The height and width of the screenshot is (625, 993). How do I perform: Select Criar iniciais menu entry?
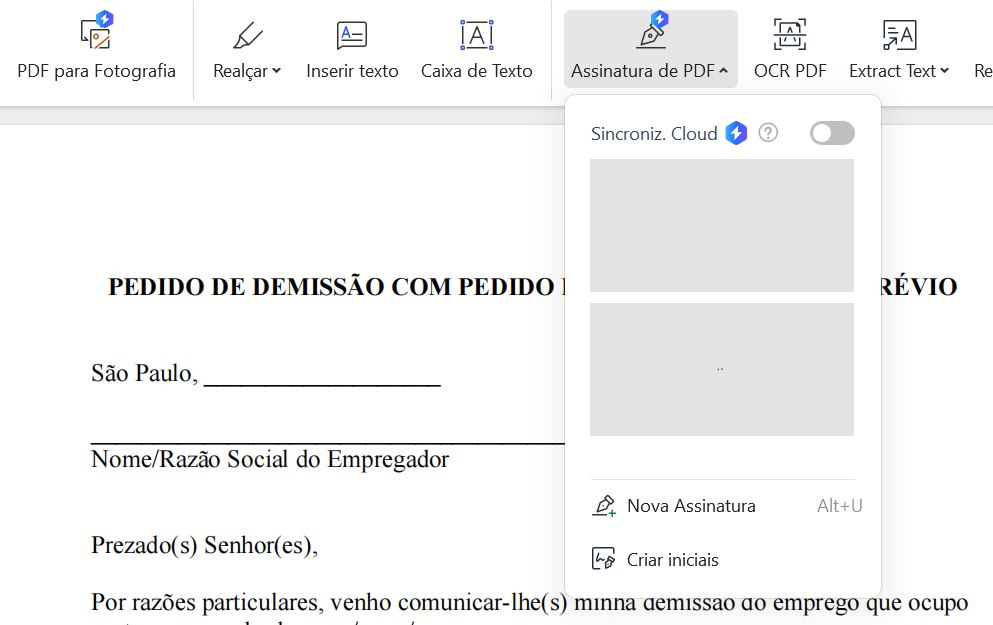[x=672, y=560]
